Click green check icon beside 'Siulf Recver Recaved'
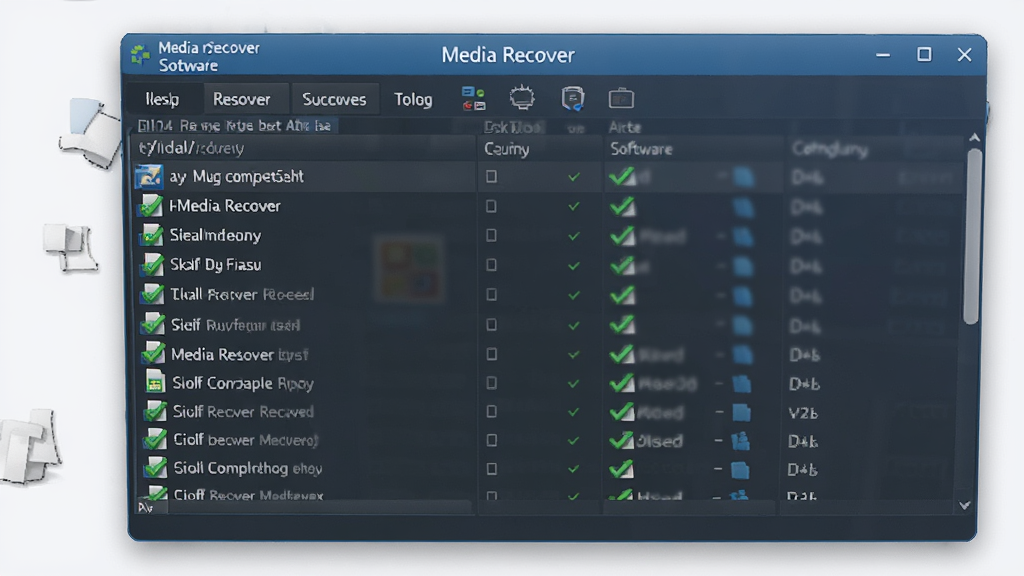 pos(155,411)
